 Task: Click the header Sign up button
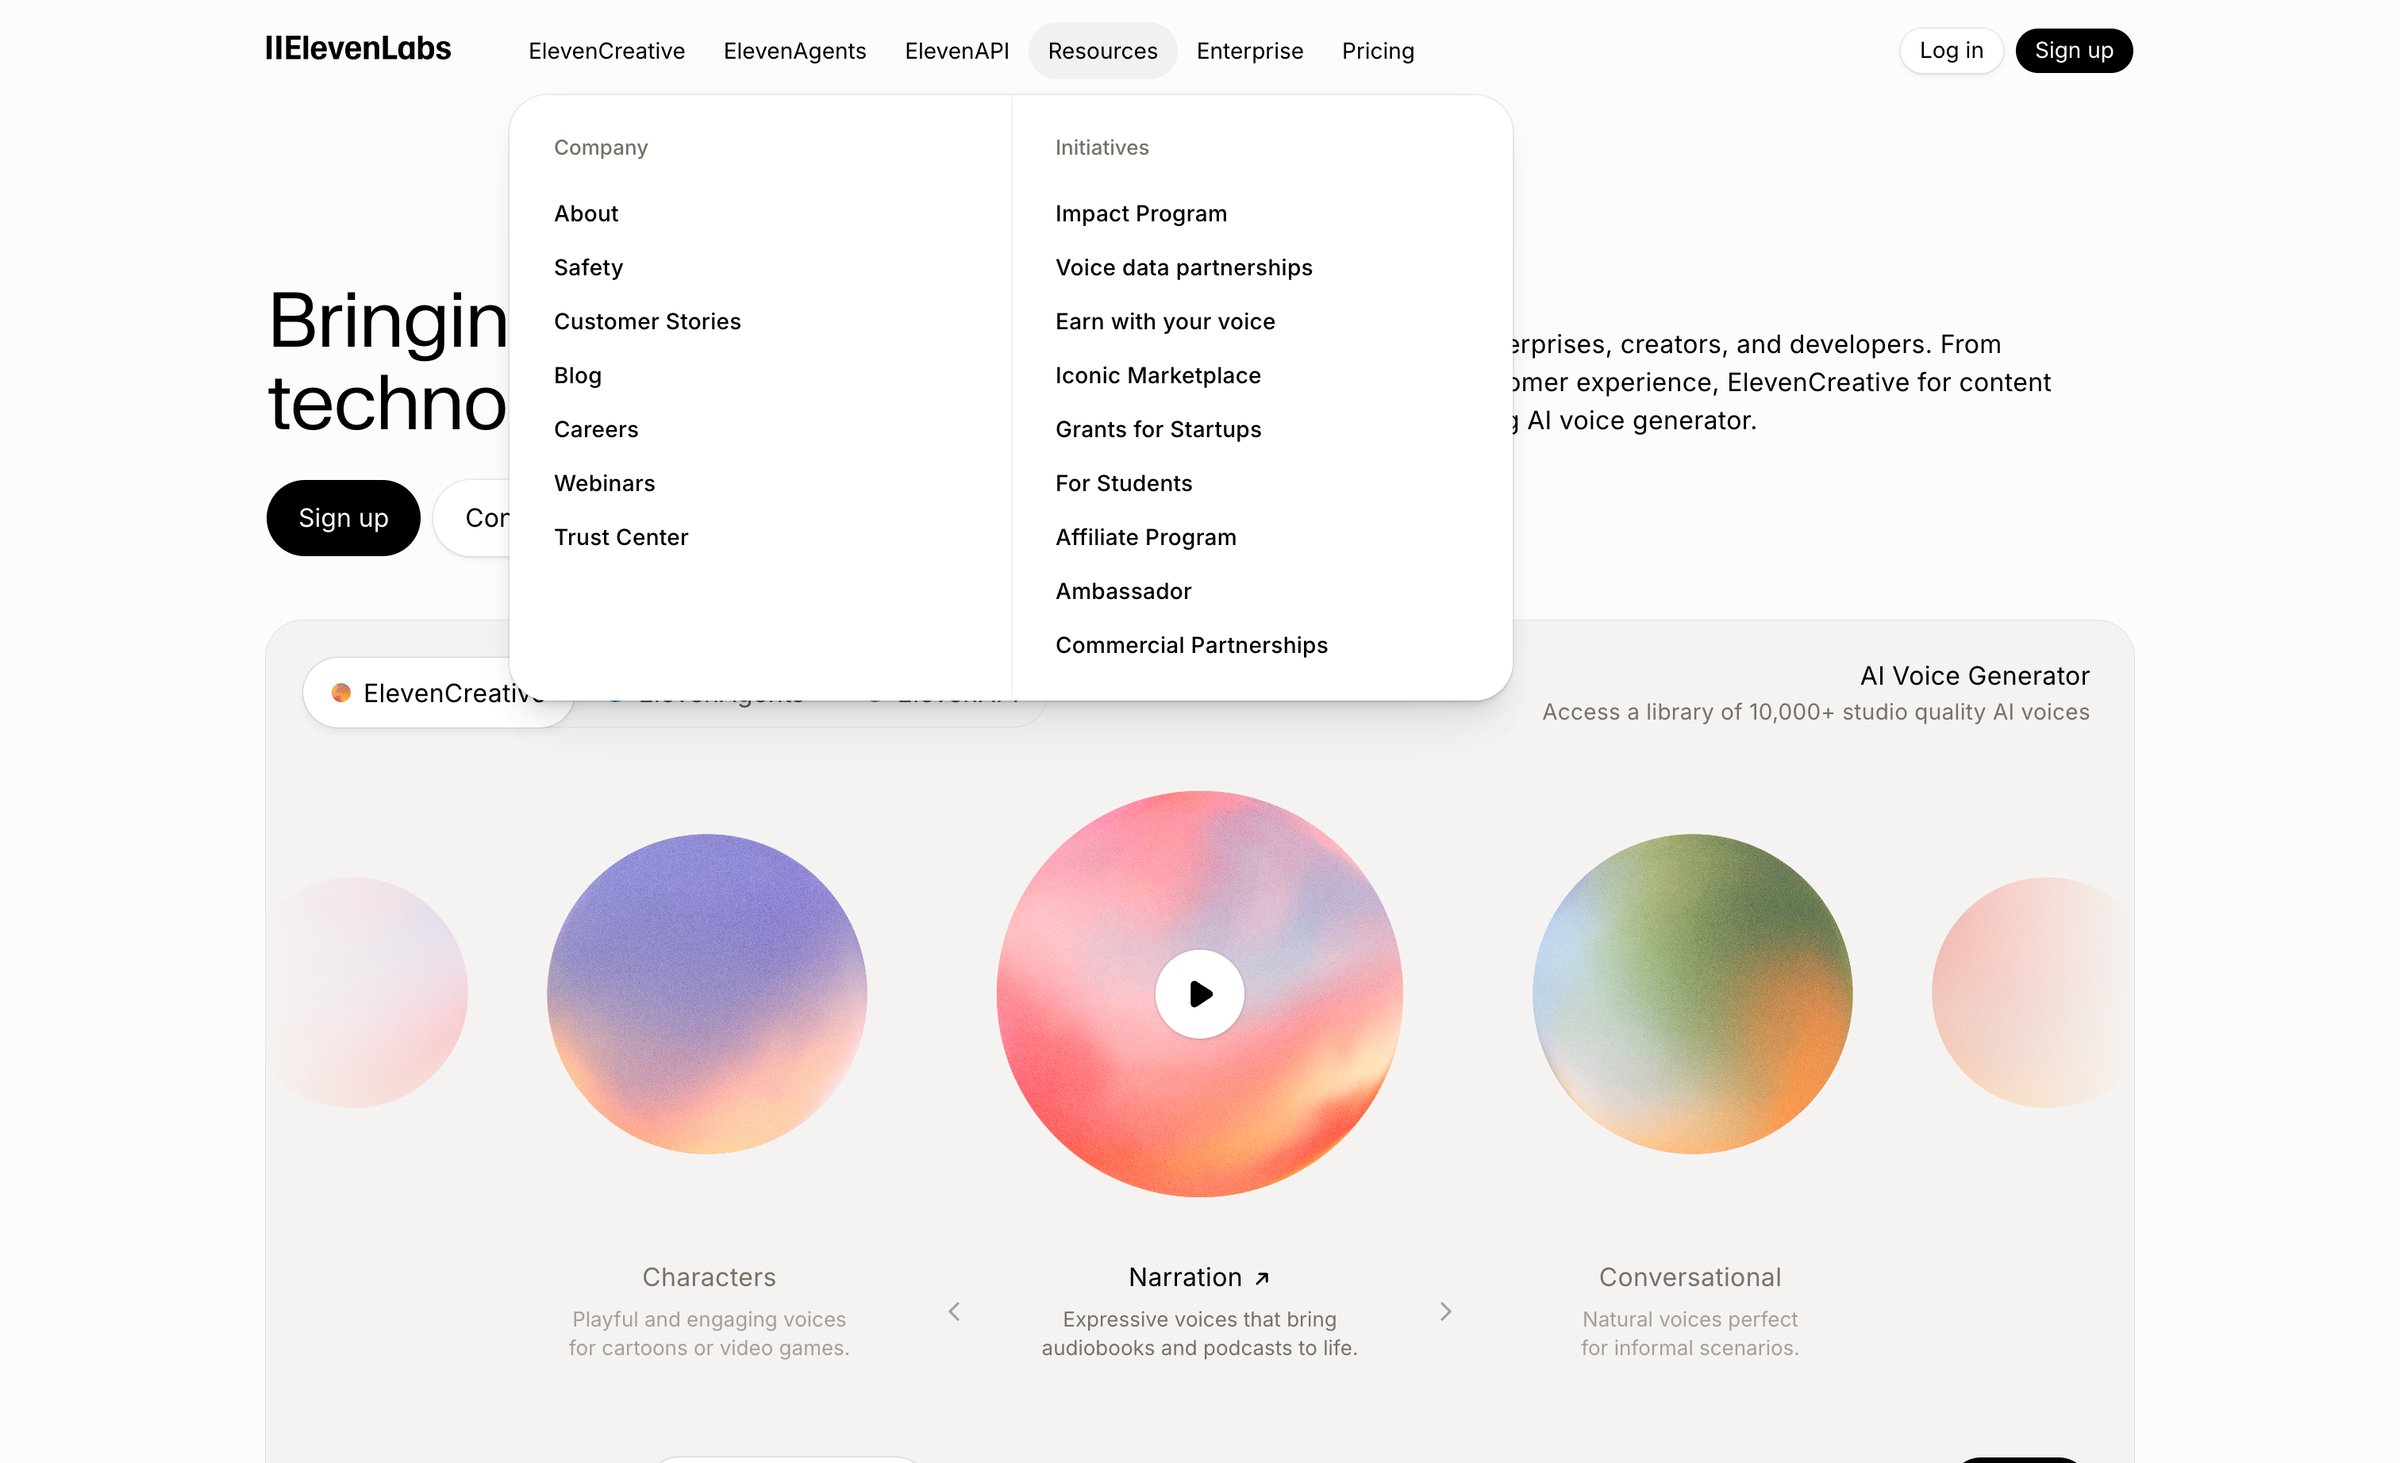[2073, 50]
